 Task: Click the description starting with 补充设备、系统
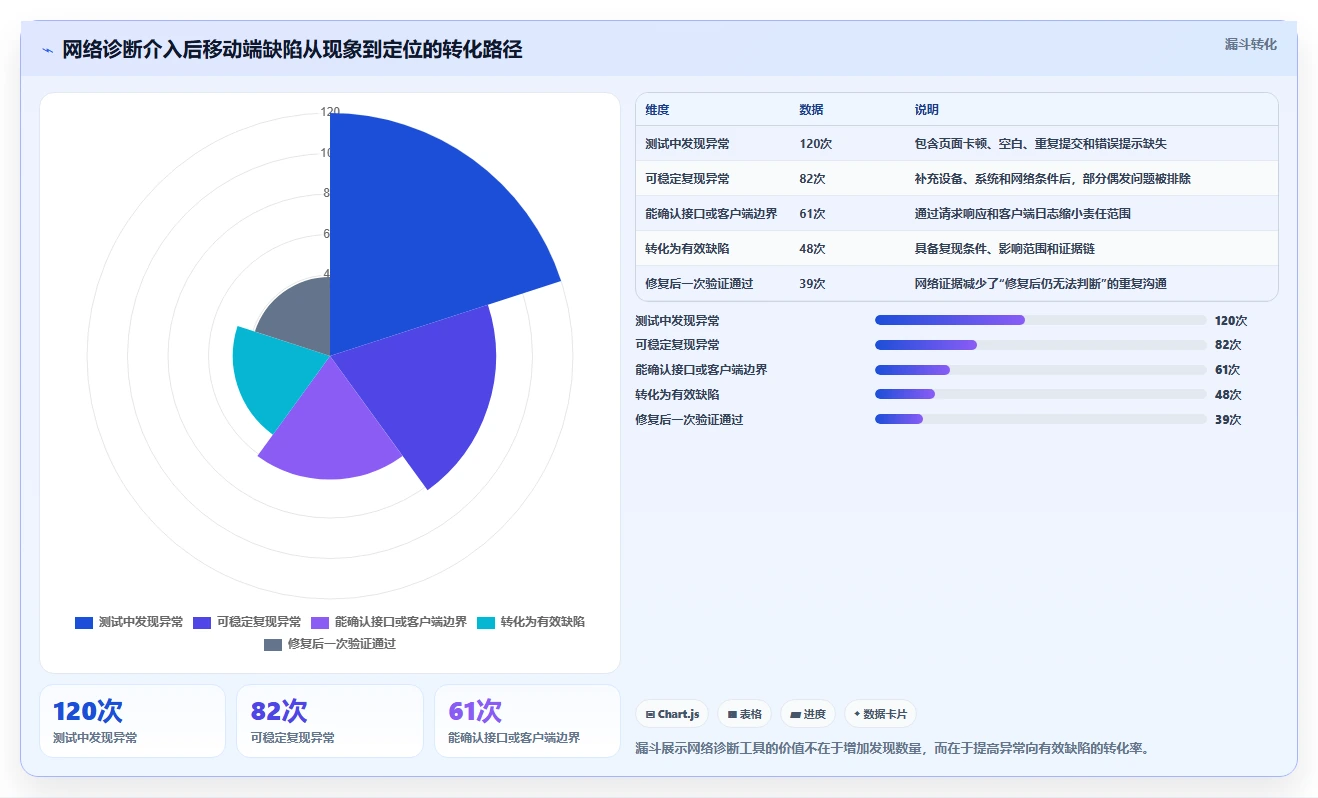point(1052,179)
